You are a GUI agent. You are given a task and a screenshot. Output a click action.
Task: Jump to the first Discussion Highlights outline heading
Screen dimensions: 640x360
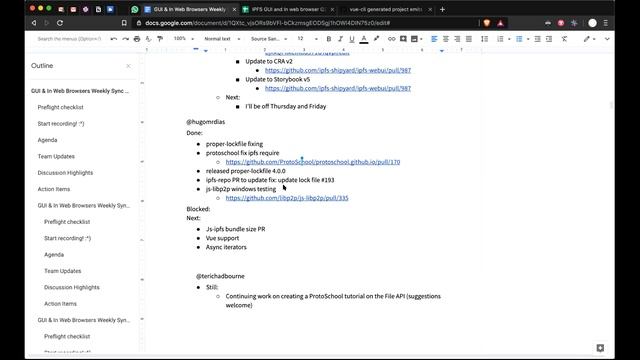pos(65,173)
